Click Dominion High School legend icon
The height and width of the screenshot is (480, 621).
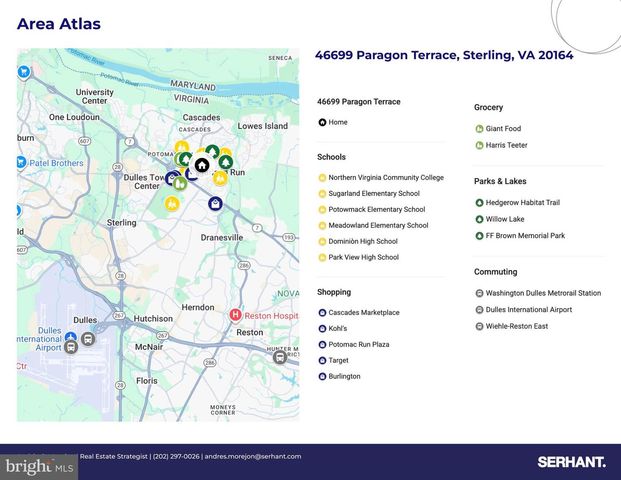click(x=322, y=242)
